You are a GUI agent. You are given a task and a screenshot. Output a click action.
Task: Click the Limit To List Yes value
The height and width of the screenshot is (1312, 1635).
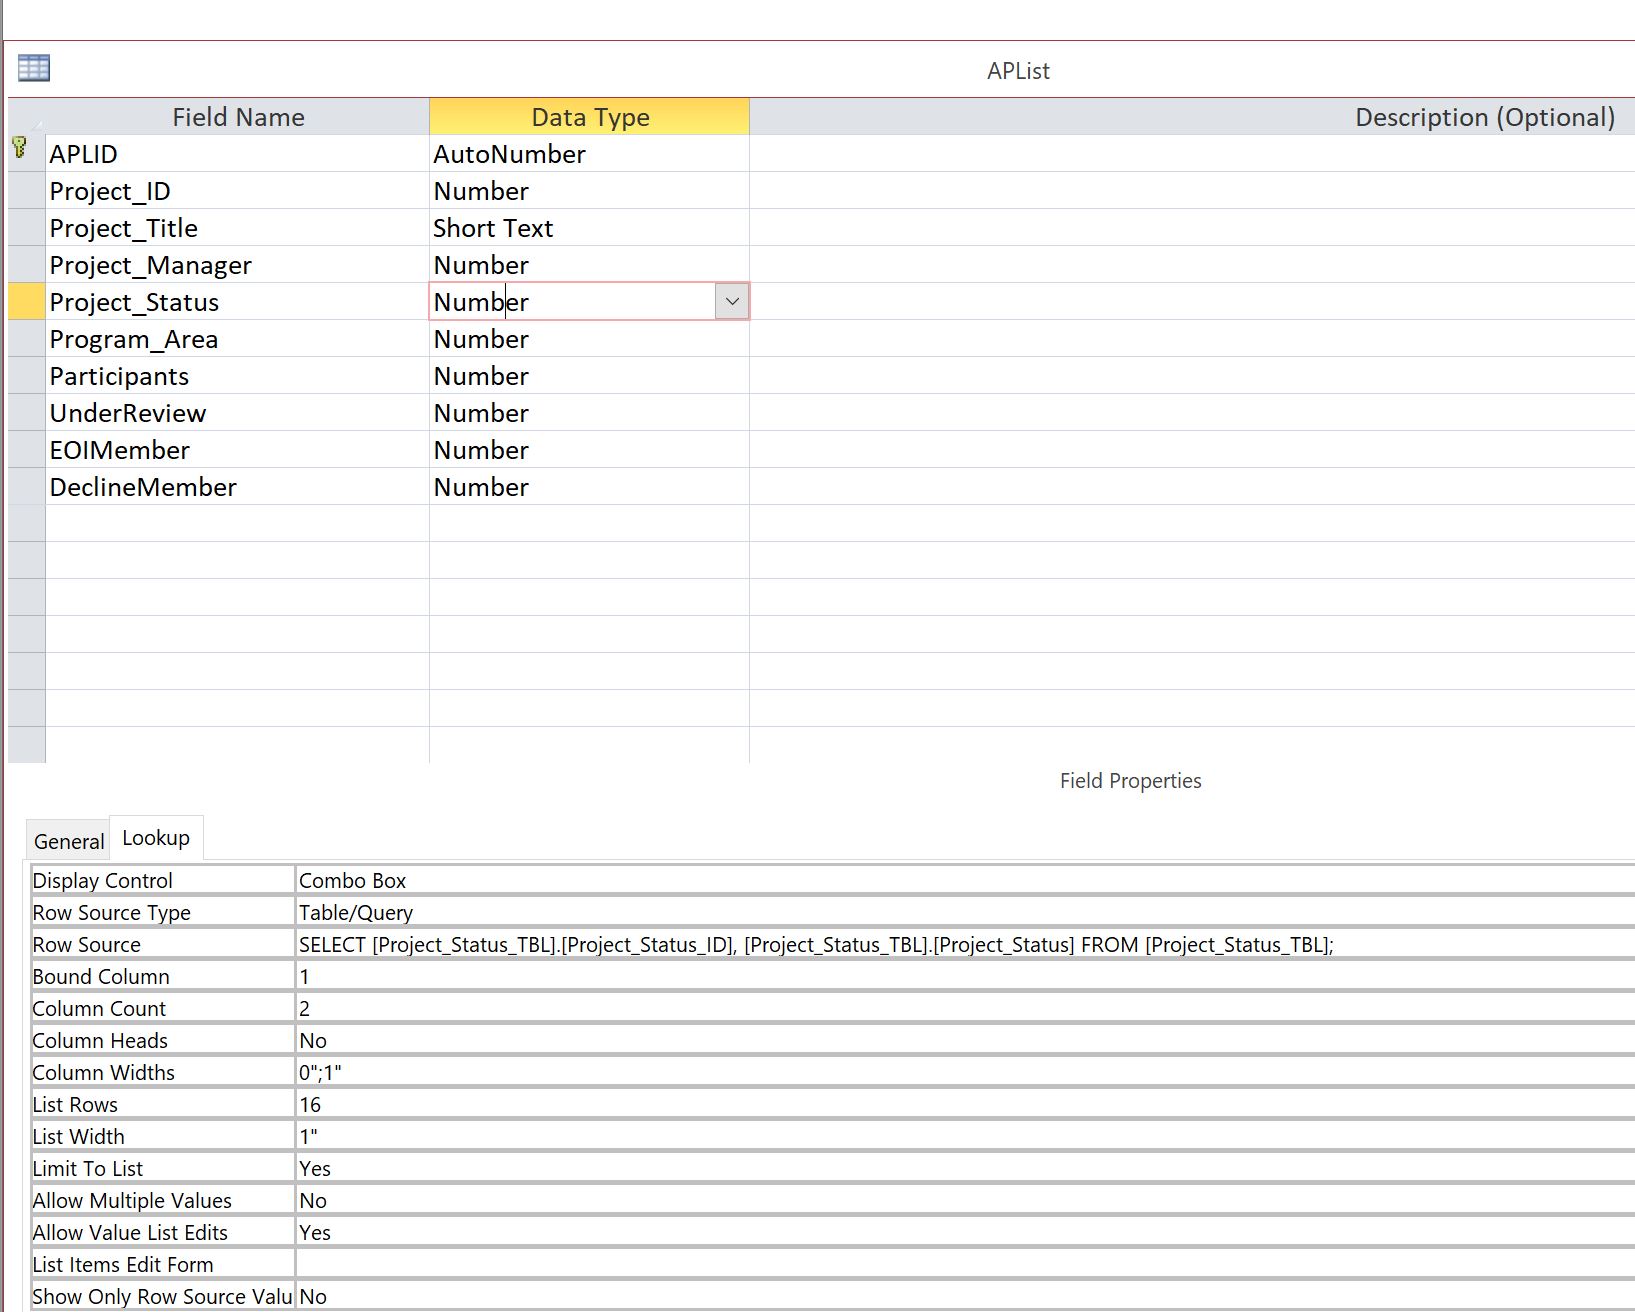point(315,1169)
